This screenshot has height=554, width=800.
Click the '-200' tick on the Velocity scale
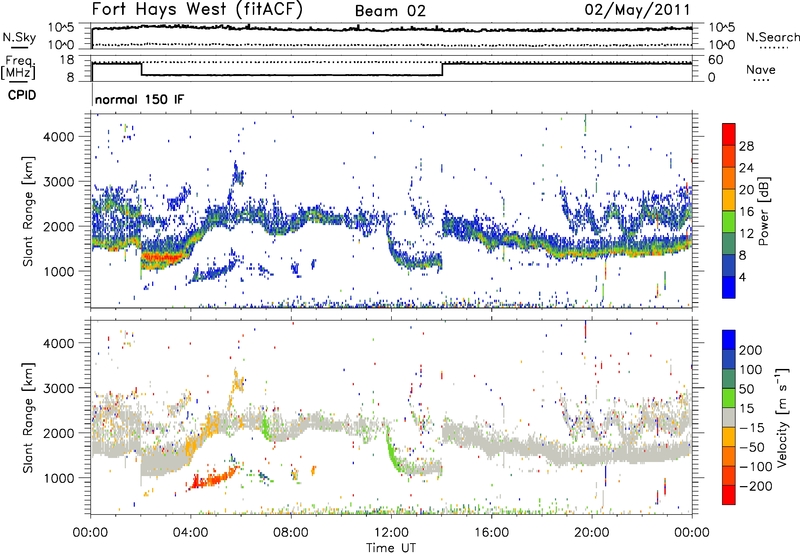coord(756,486)
